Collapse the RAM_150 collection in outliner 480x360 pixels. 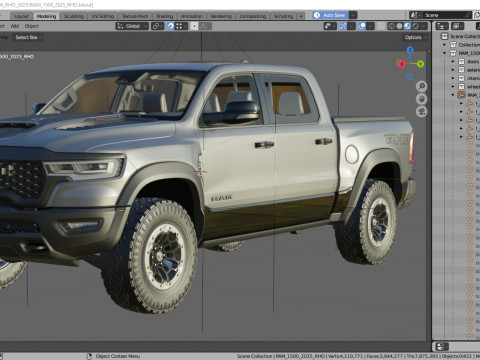[x=445, y=53]
